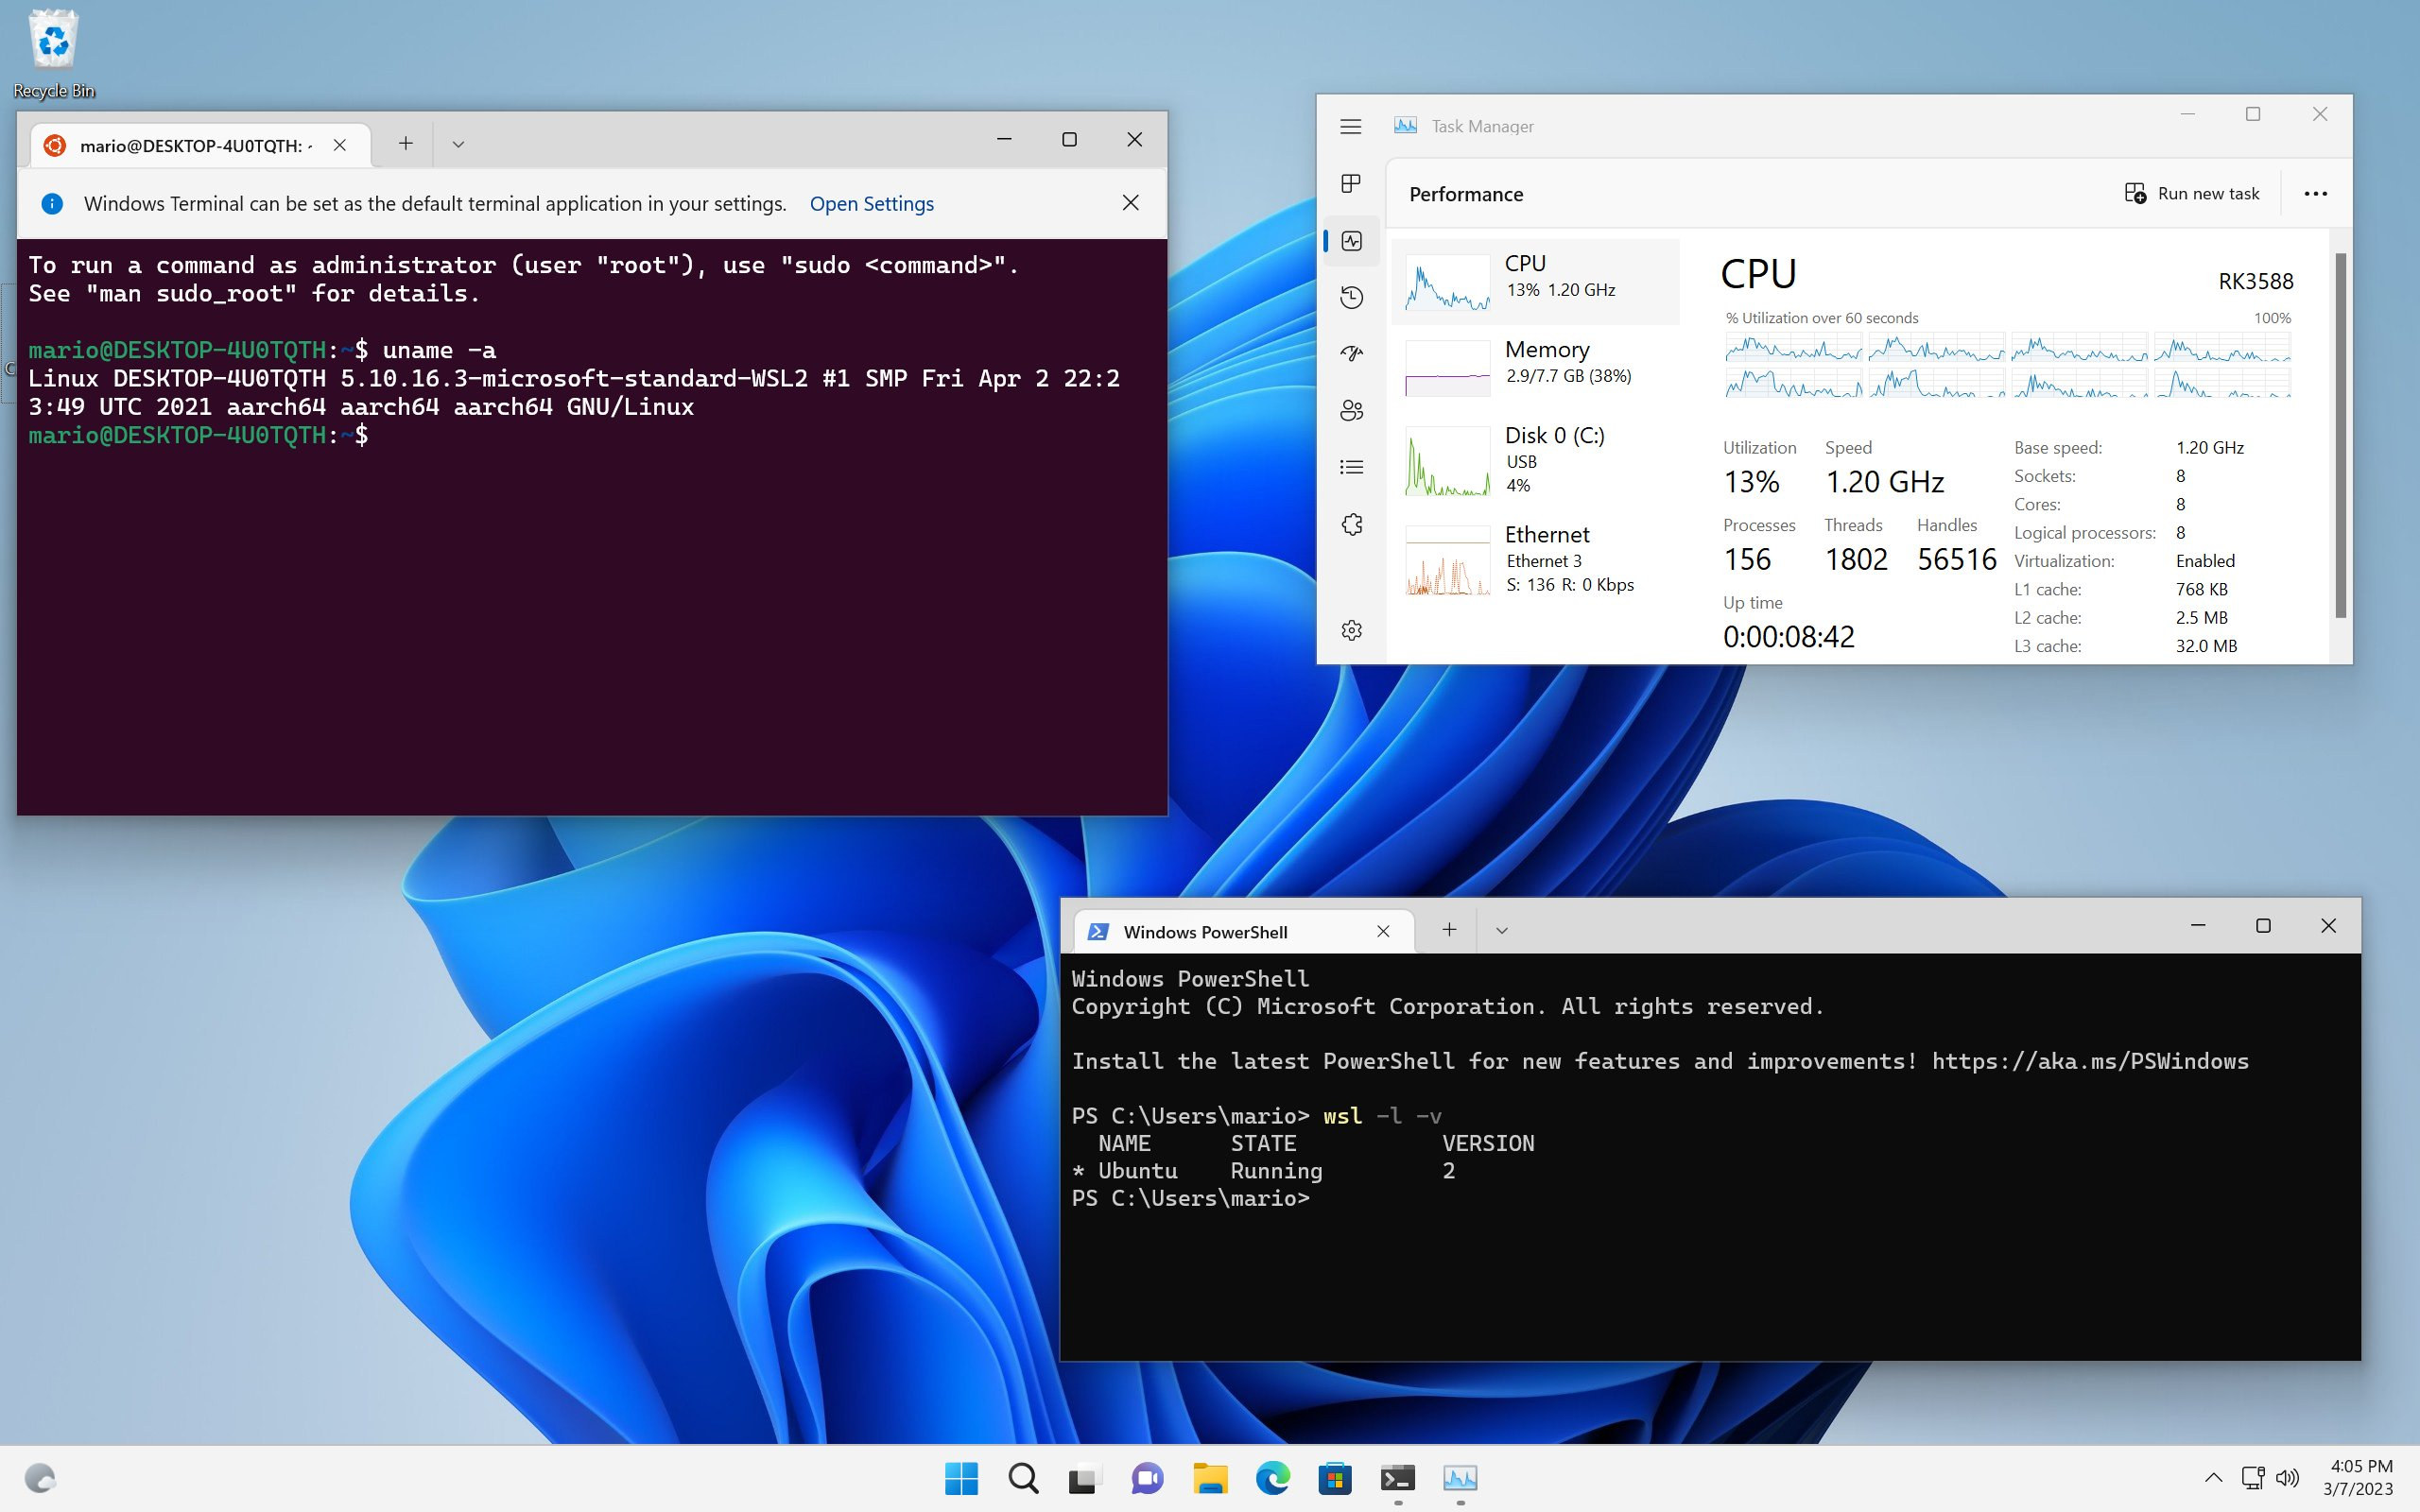Open the Recycle Bin desktop icon

pos(53,54)
